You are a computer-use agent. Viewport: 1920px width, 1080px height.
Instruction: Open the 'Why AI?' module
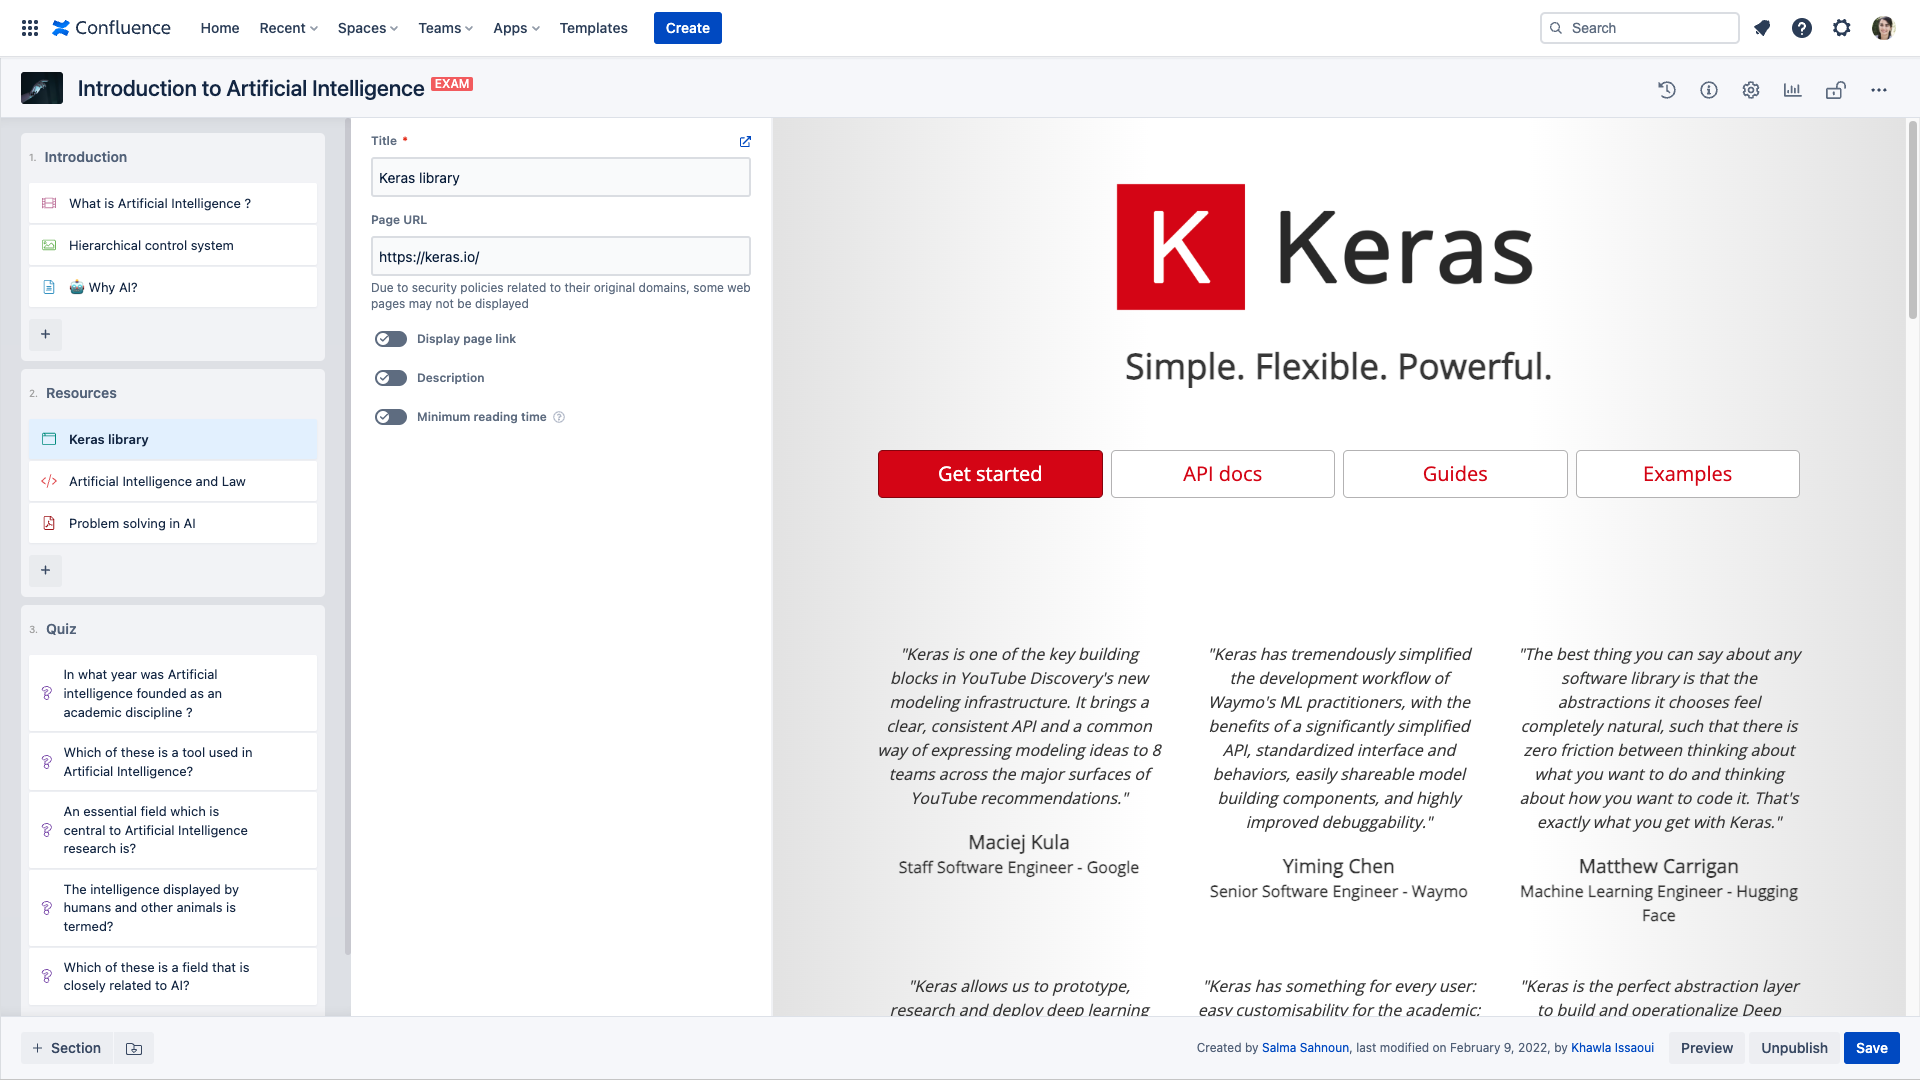click(173, 287)
